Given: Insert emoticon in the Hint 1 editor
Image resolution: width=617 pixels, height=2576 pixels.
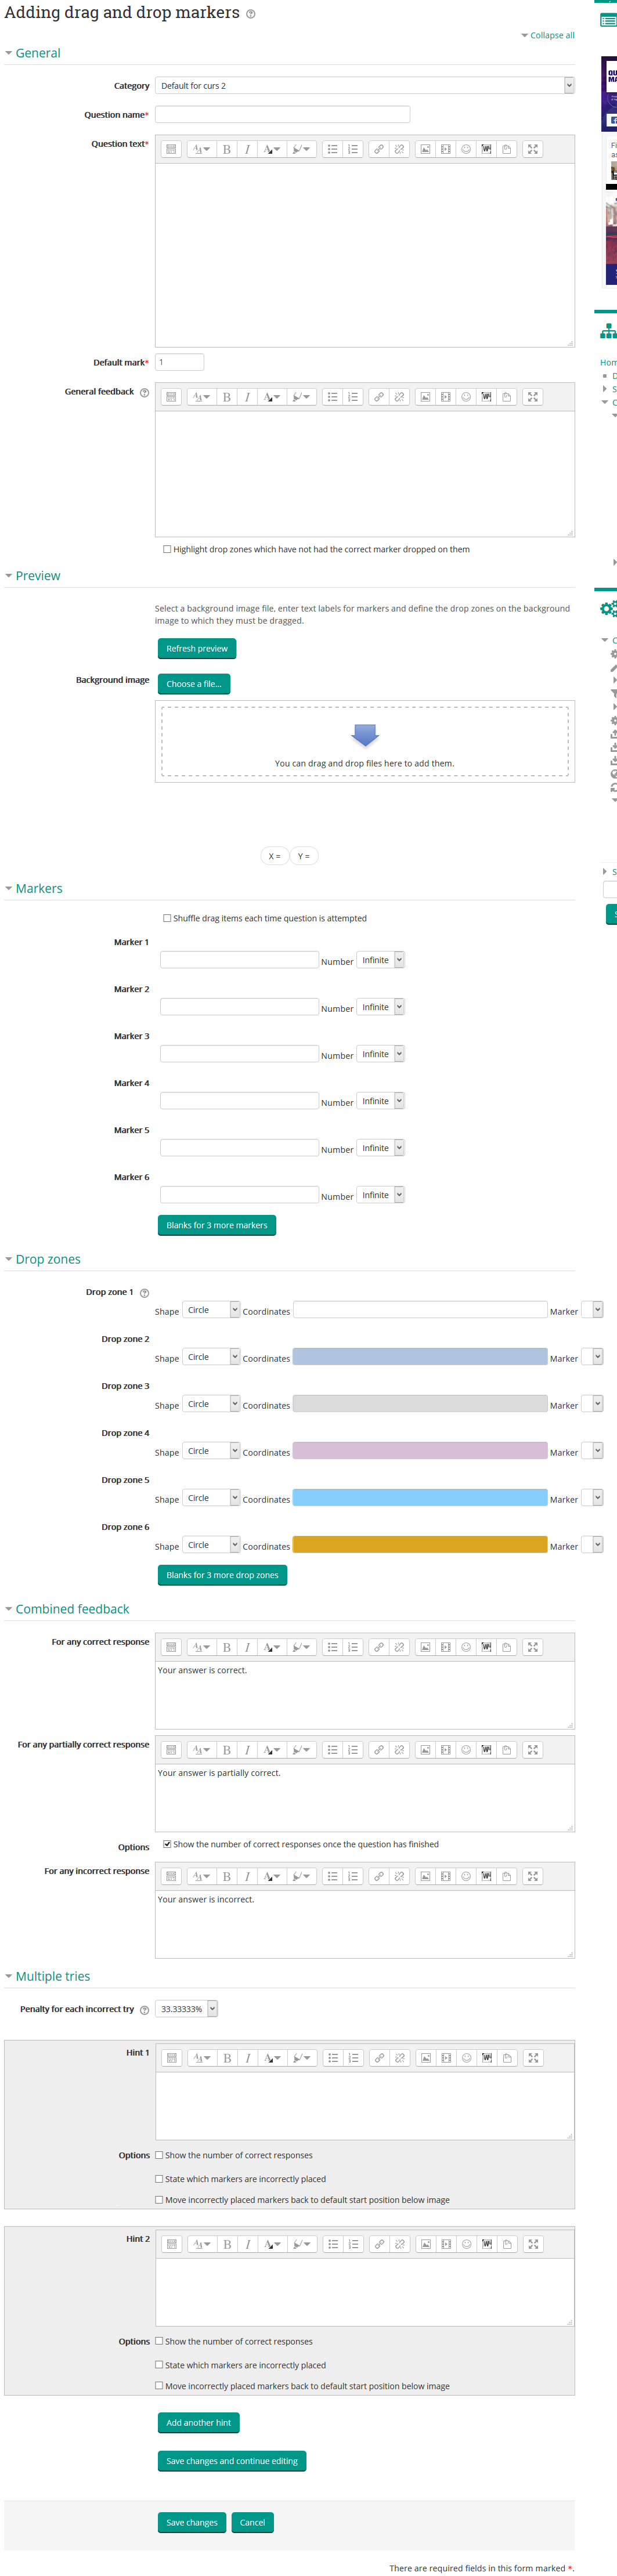Looking at the screenshot, I should coord(466,2058).
